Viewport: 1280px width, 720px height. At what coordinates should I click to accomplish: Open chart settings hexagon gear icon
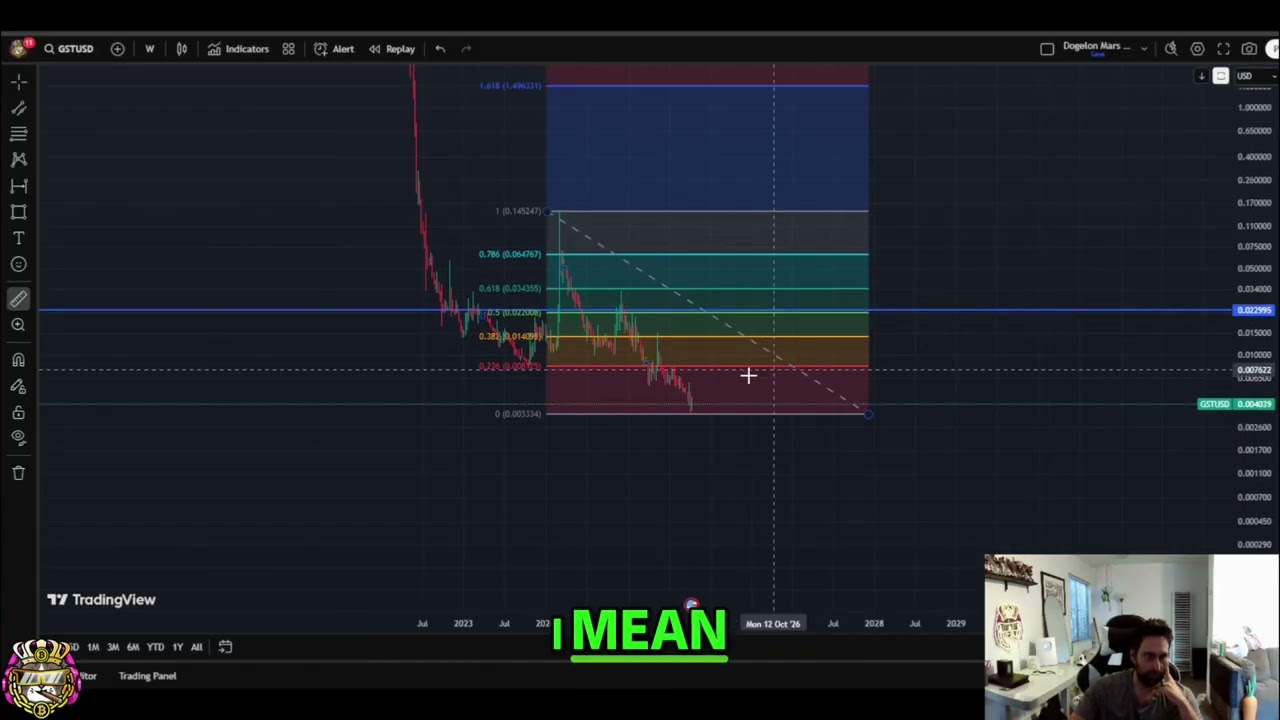1197,49
